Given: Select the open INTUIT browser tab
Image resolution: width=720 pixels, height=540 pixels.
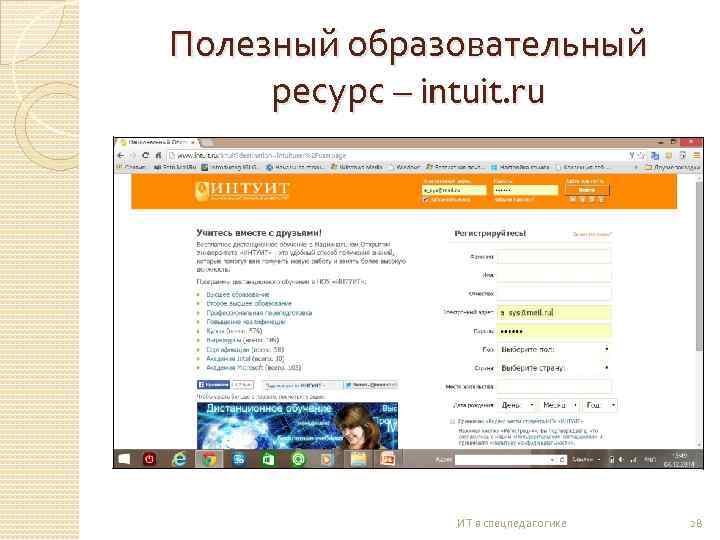Looking at the screenshot, I should point(158,142).
